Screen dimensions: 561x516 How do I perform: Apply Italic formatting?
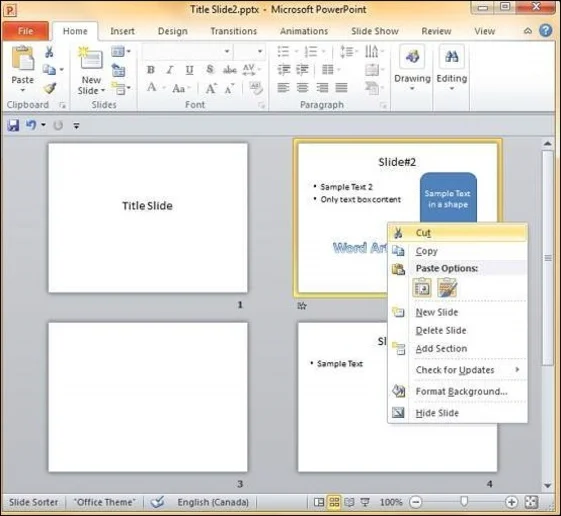[x=170, y=70]
